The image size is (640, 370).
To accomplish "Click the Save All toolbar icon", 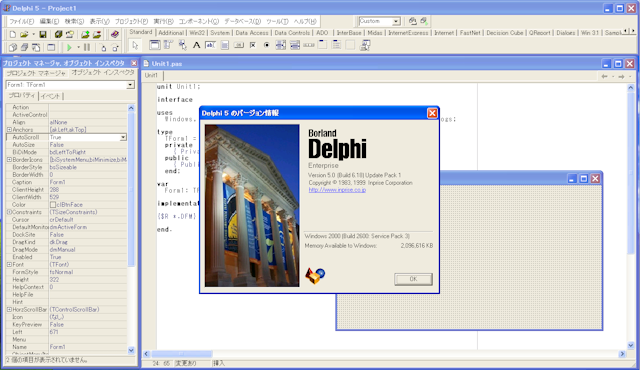I will coord(58,35).
